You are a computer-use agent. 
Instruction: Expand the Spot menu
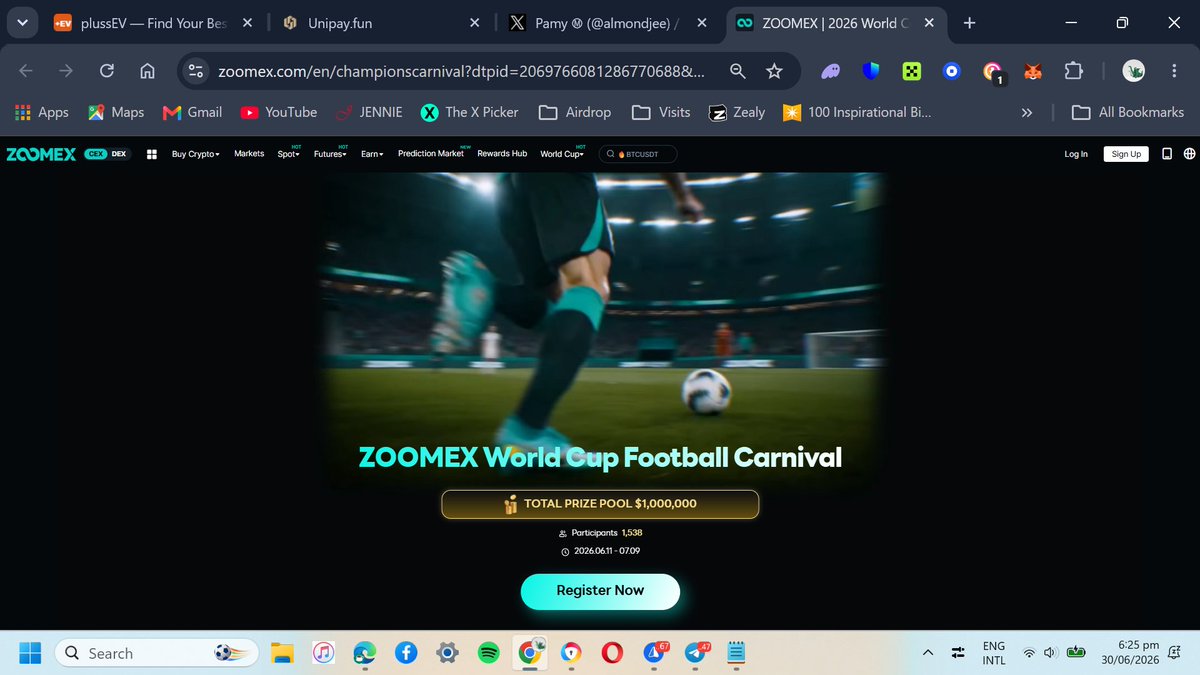(x=289, y=154)
